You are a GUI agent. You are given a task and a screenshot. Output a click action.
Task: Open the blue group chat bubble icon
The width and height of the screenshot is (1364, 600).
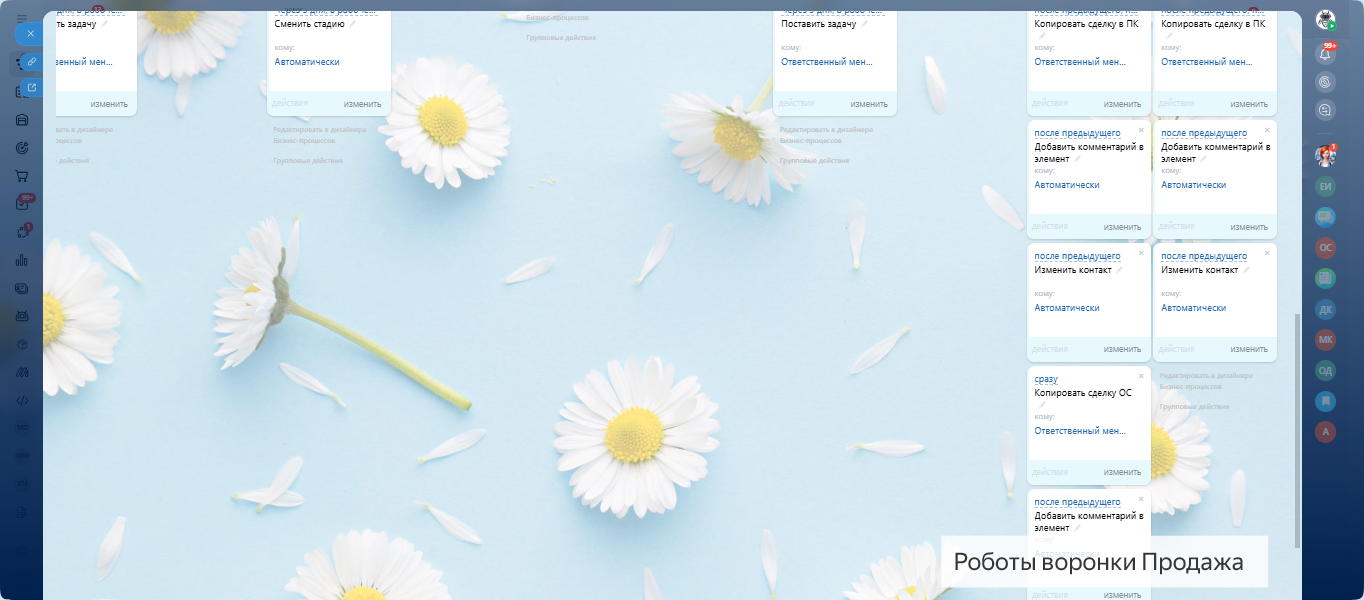click(1325, 216)
